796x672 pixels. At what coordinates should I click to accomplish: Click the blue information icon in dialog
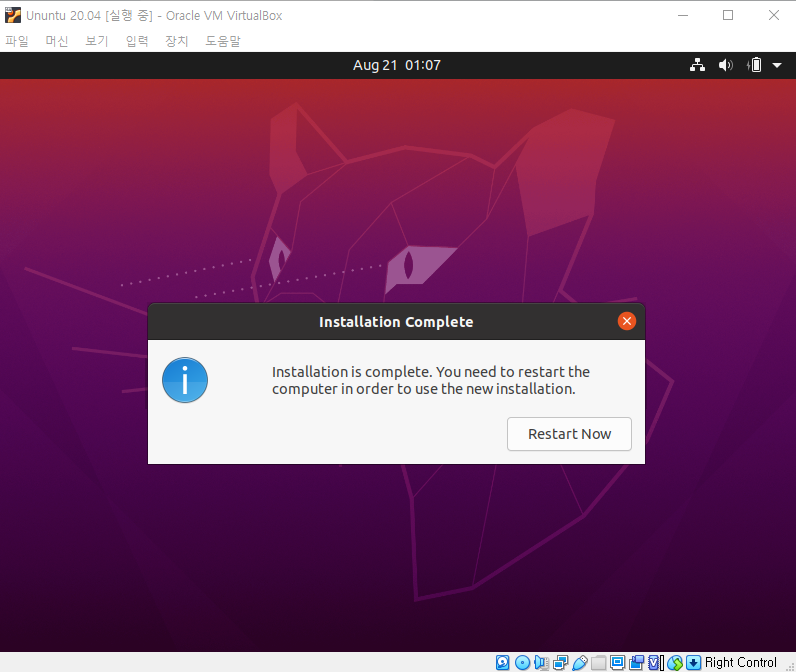pyautogui.click(x=185, y=380)
